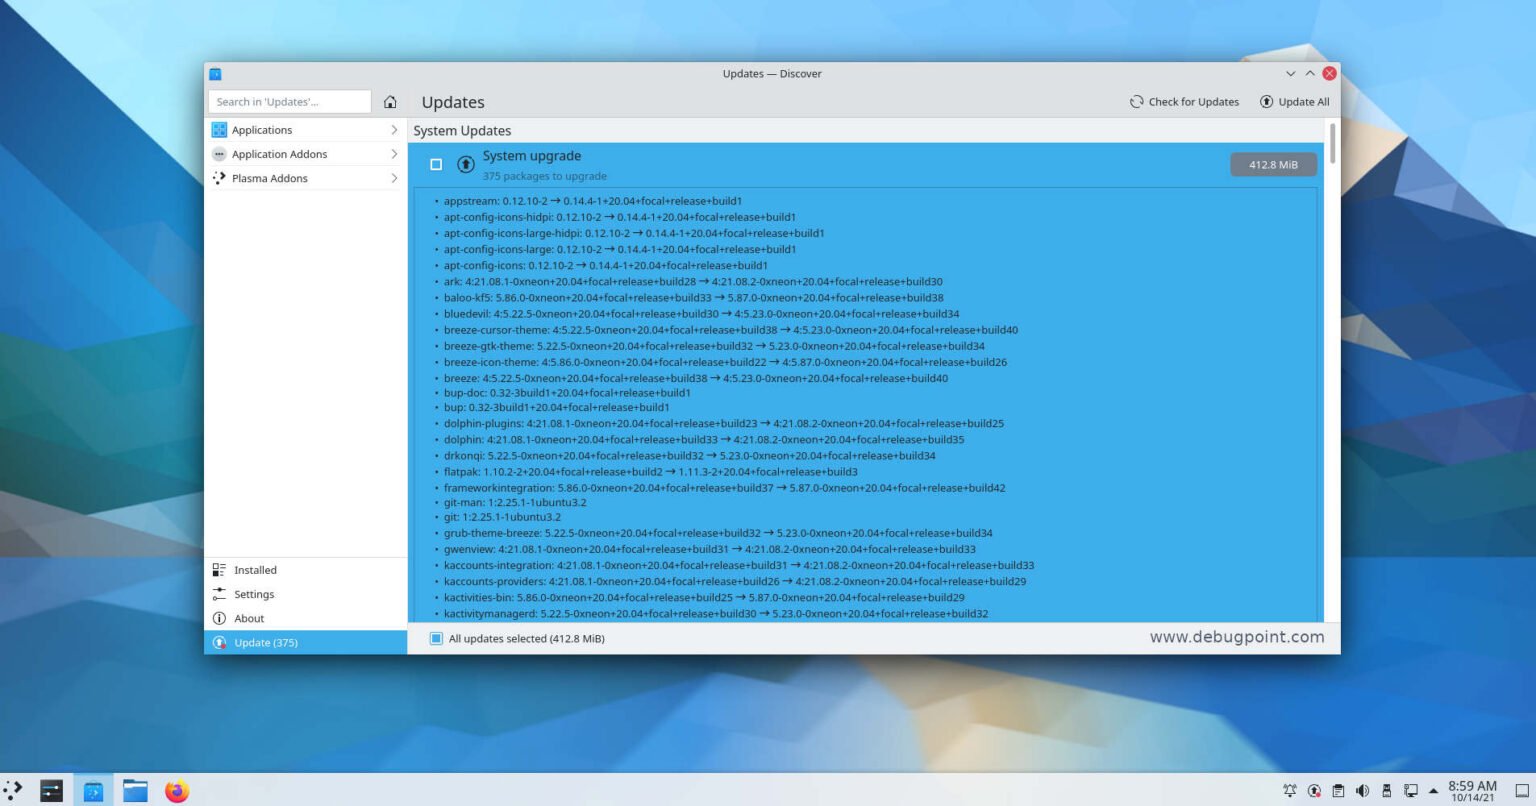Click the updates available tray icon

pyautogui.click(x=1314, y=790)
